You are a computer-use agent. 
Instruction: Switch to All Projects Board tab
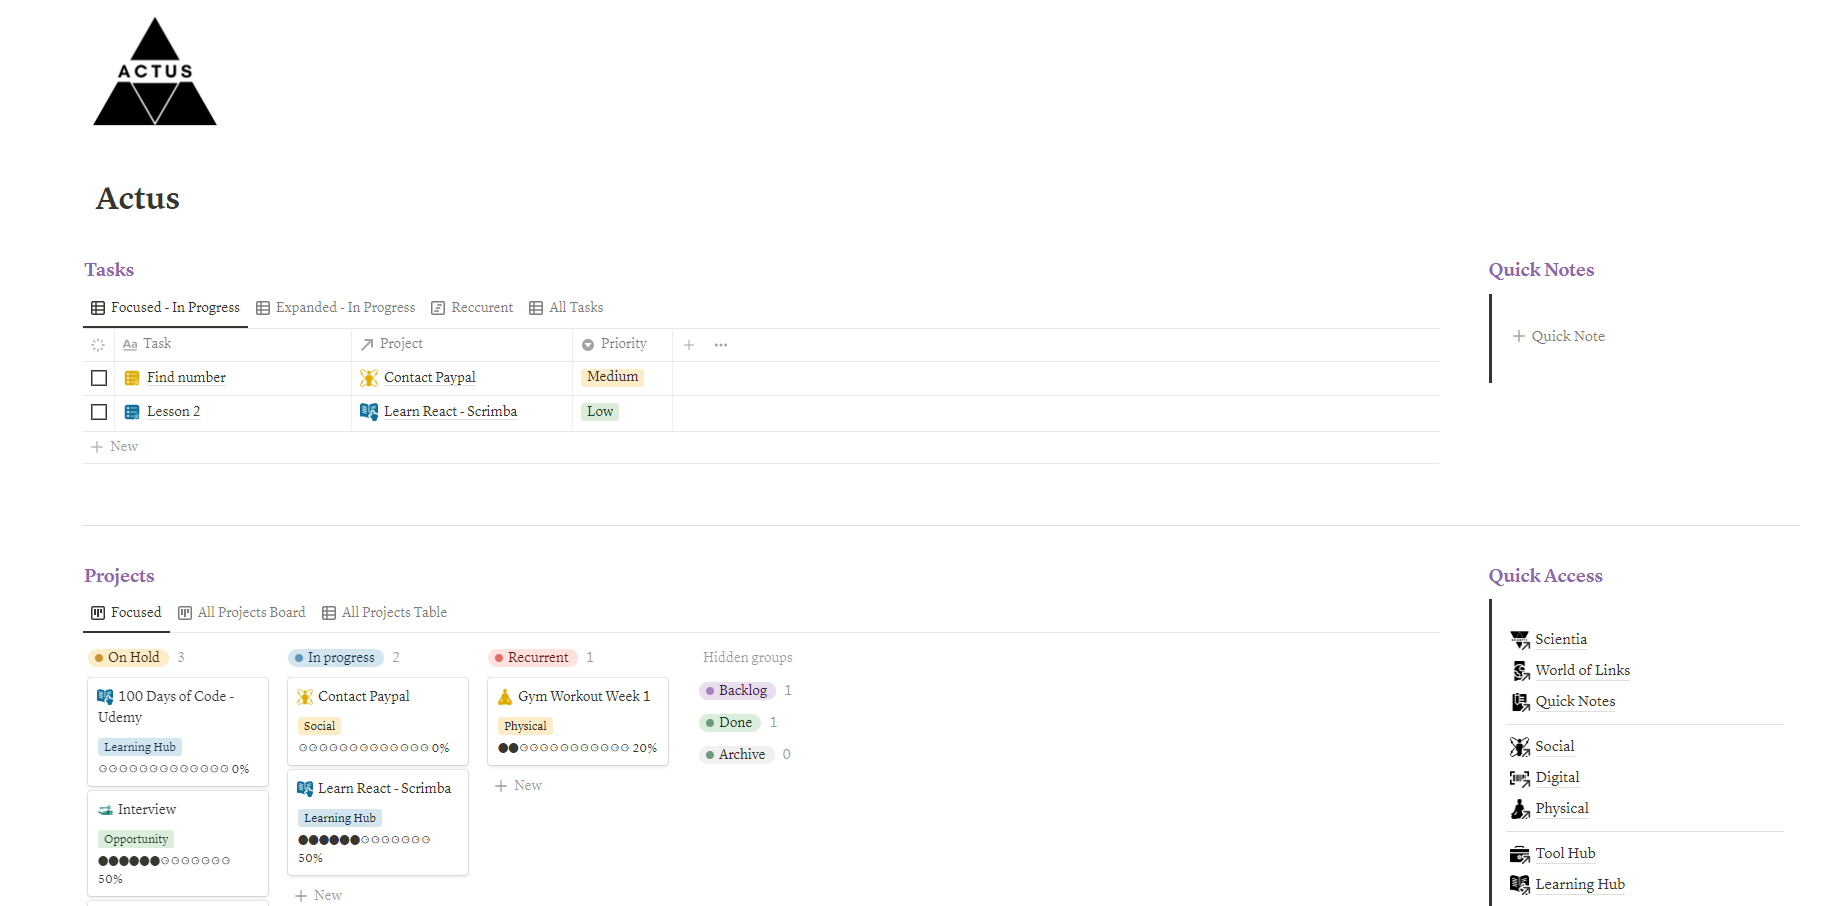[241, 613]
